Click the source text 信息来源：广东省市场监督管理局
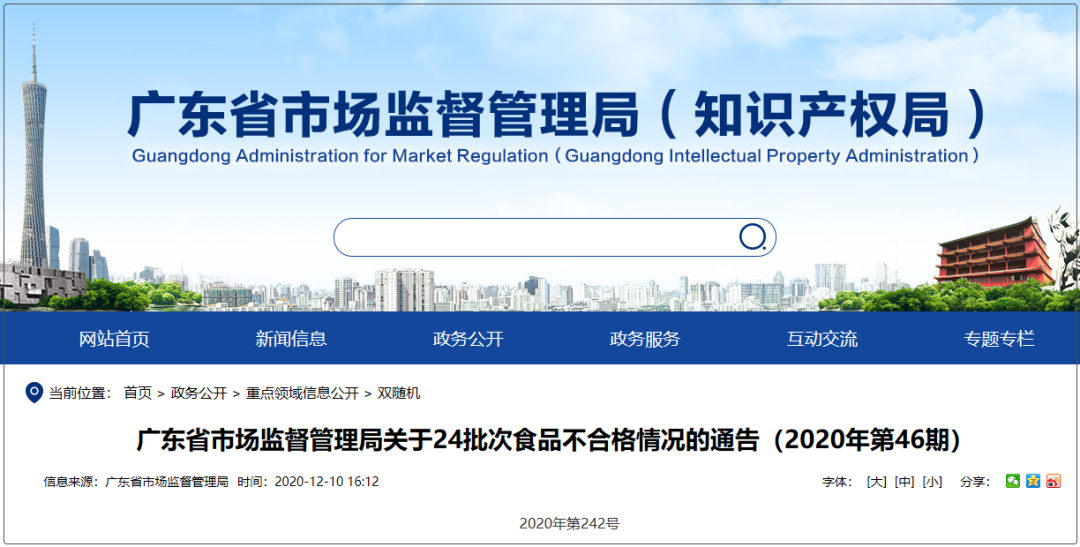 click(x=136, y=482)
